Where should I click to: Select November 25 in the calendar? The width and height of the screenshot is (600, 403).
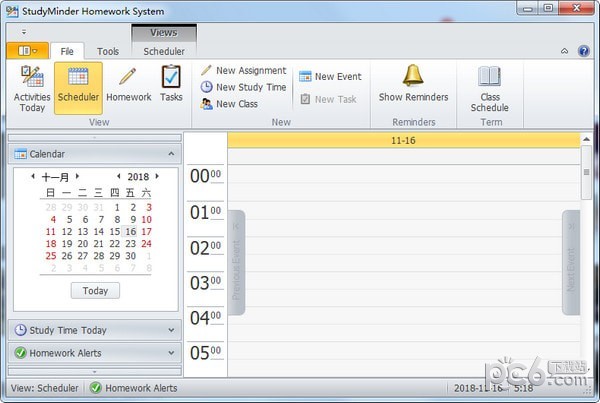pos(51,256)
